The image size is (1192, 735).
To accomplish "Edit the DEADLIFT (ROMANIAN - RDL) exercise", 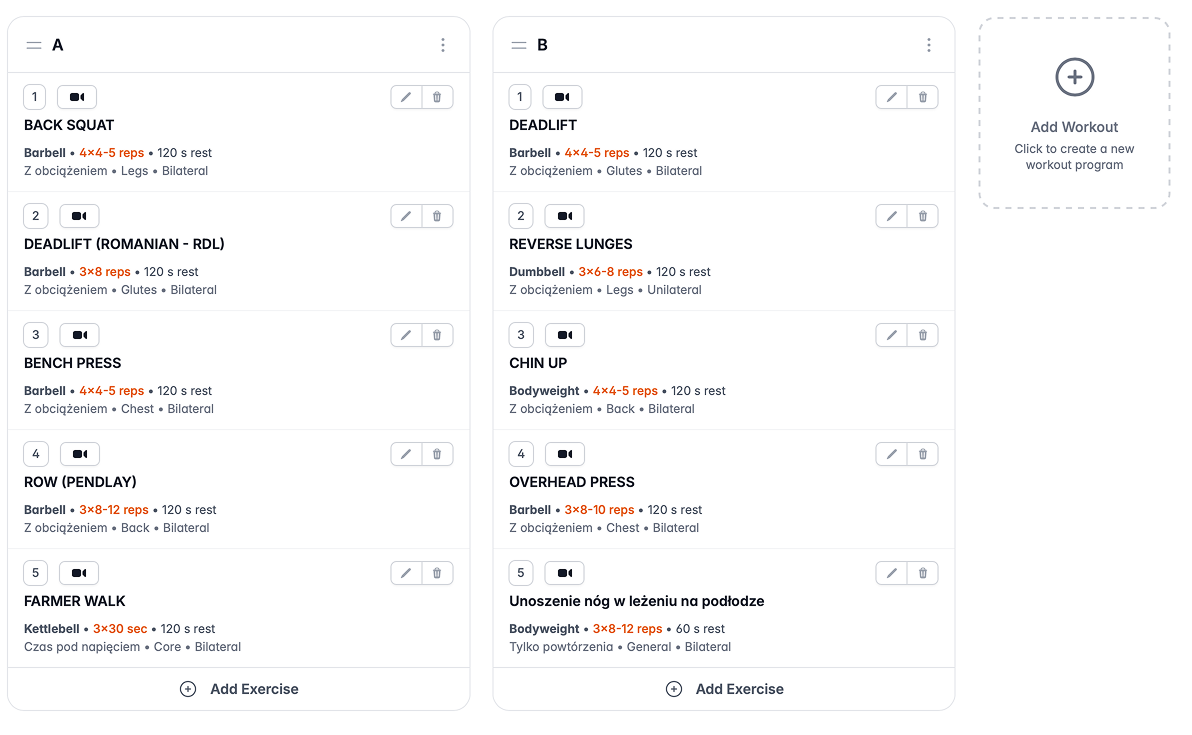I will pos(406,216).
